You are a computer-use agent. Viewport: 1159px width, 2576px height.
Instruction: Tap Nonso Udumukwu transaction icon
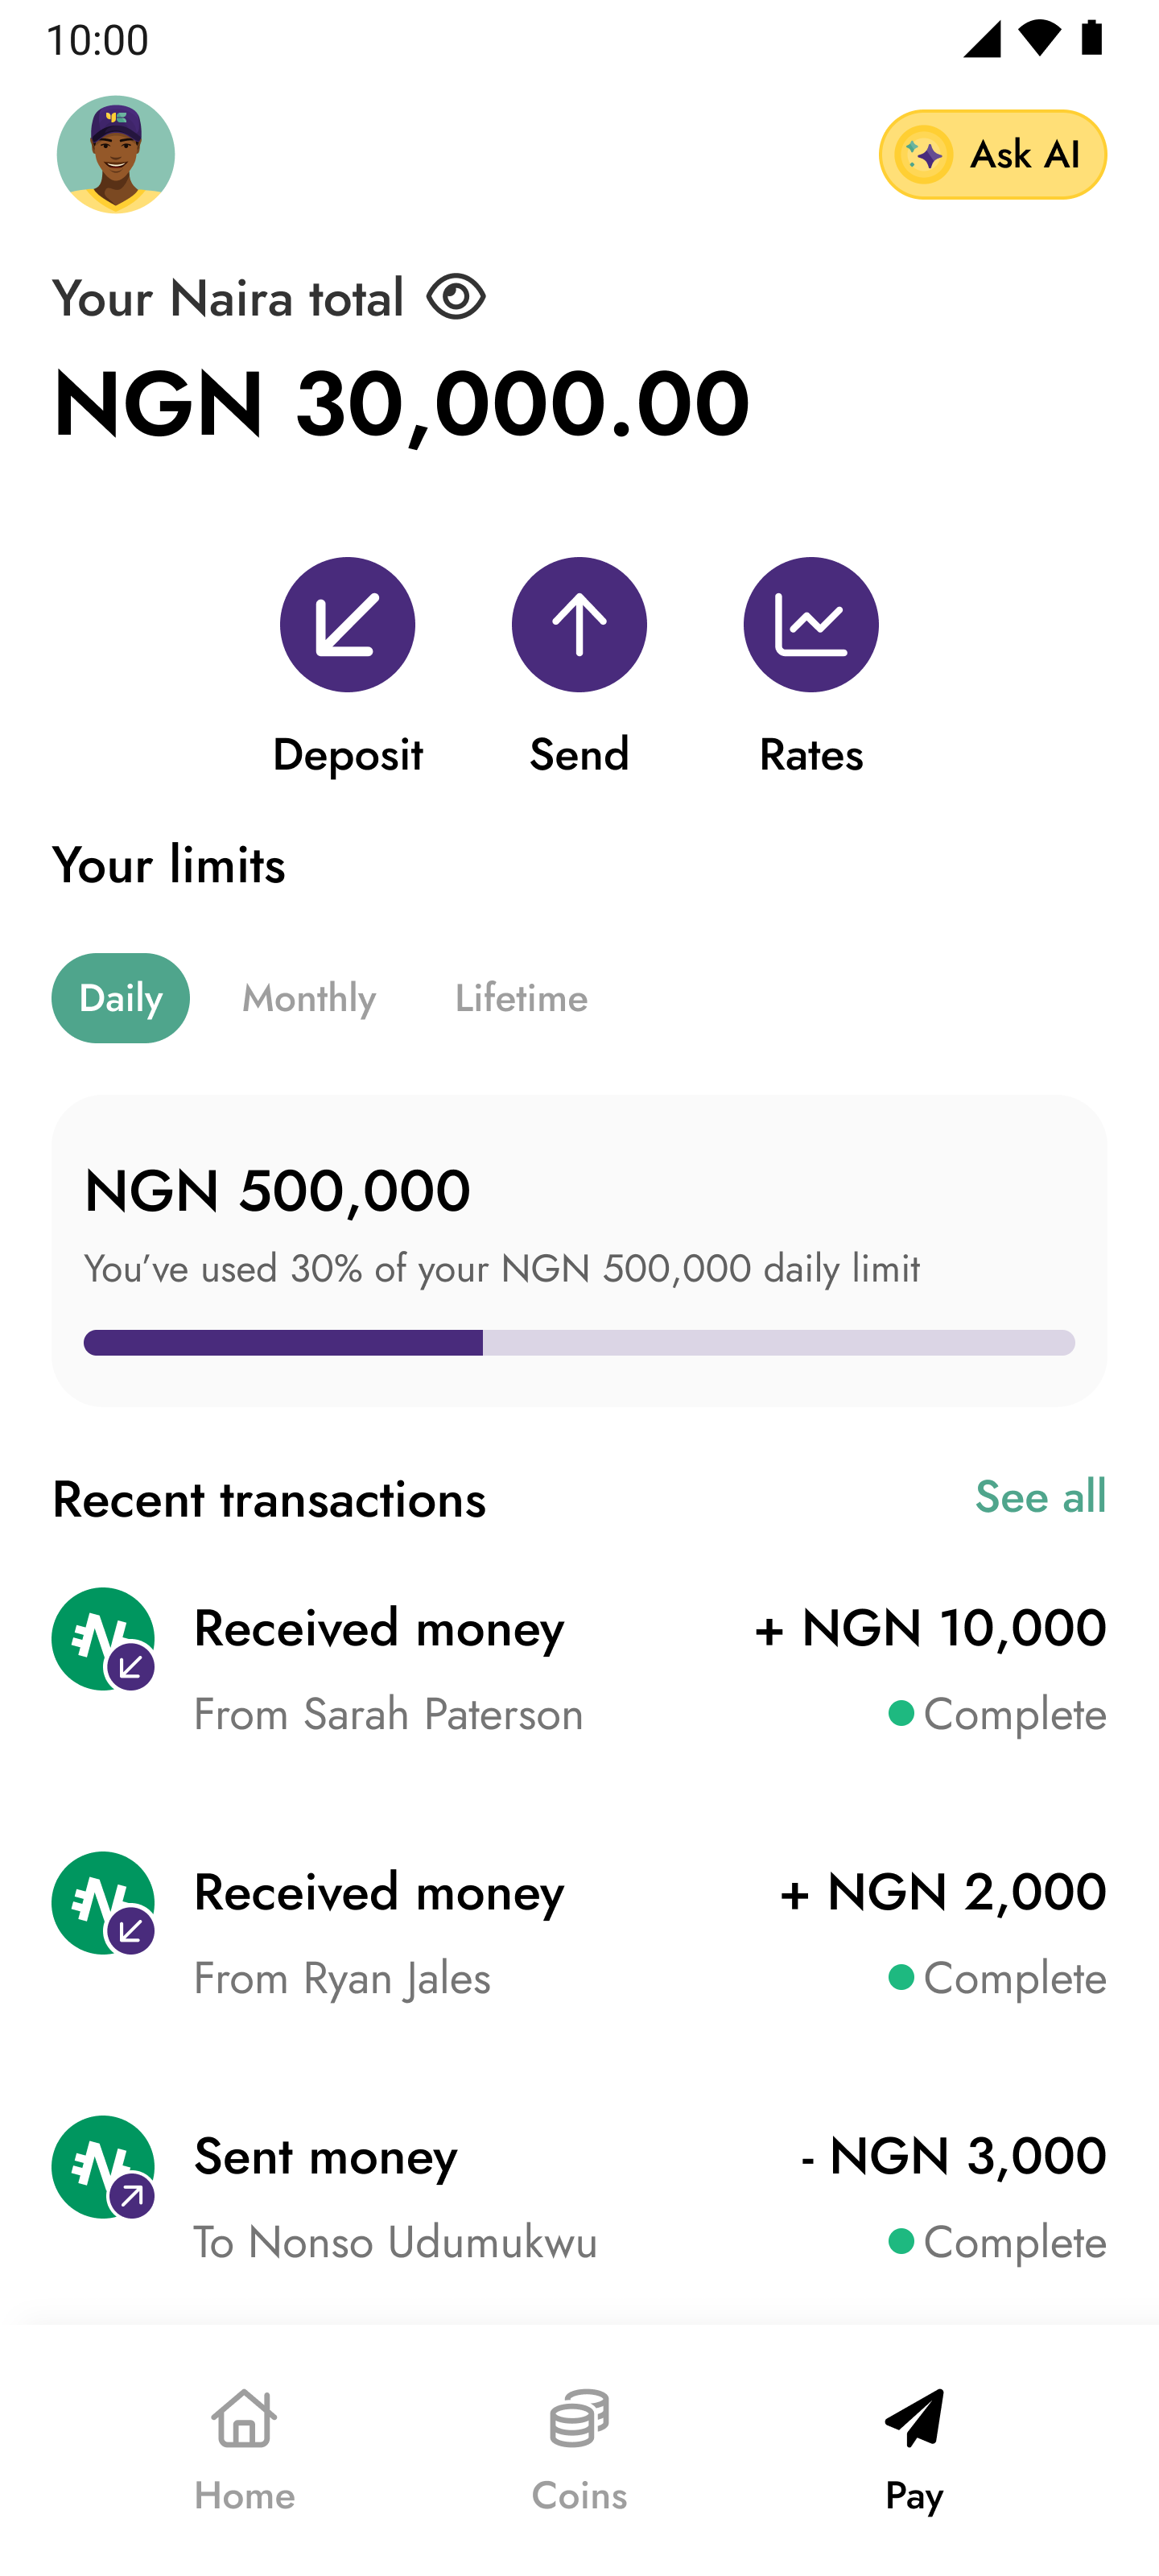pos(104,2167)
